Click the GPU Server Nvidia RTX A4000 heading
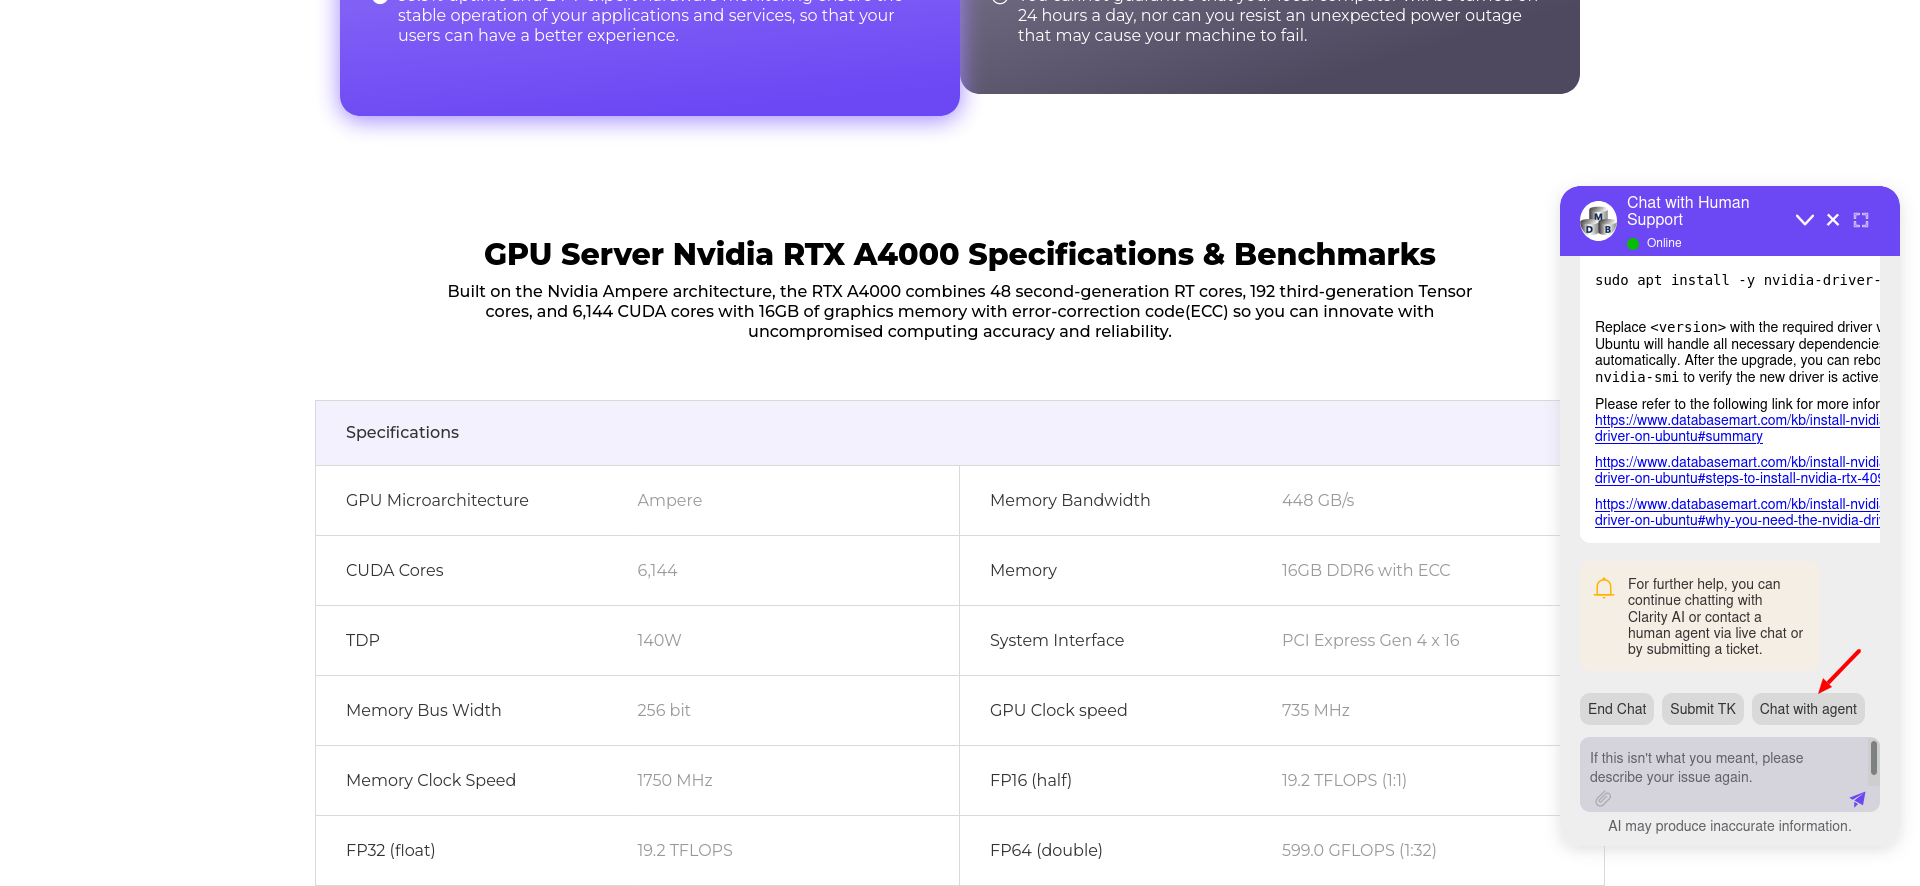Viewport: 1920px width, 886px height. coord(960,254)
